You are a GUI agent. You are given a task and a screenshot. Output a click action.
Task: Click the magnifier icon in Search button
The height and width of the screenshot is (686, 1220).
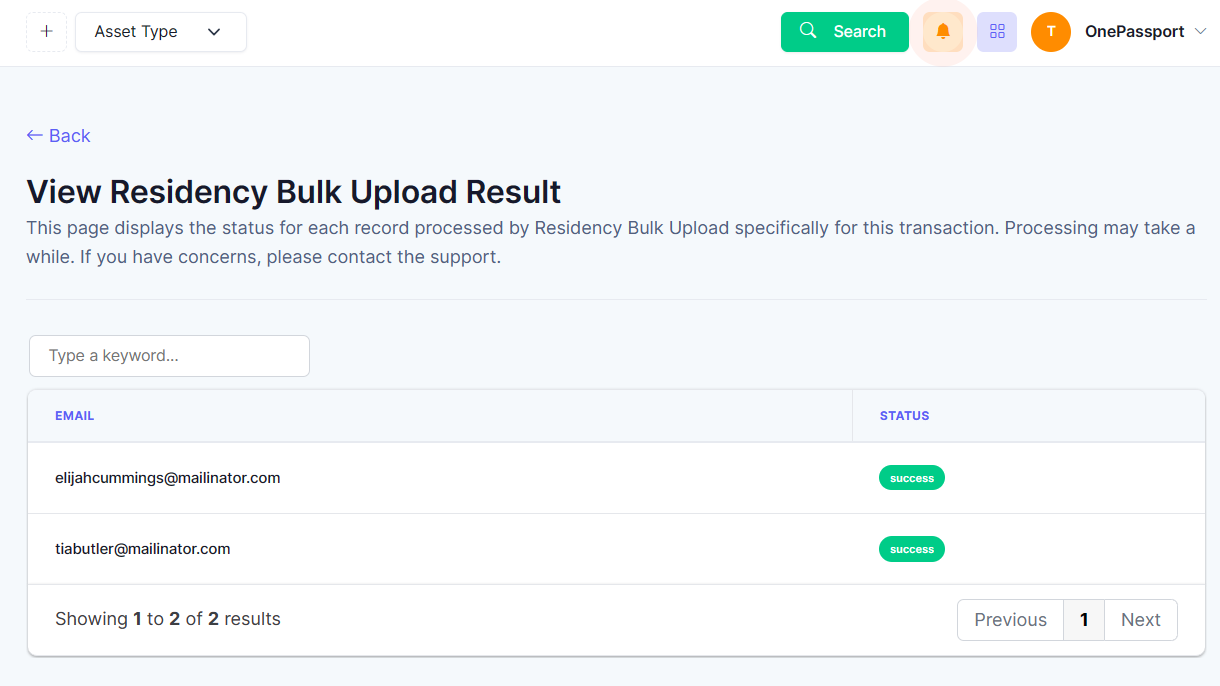809,31
